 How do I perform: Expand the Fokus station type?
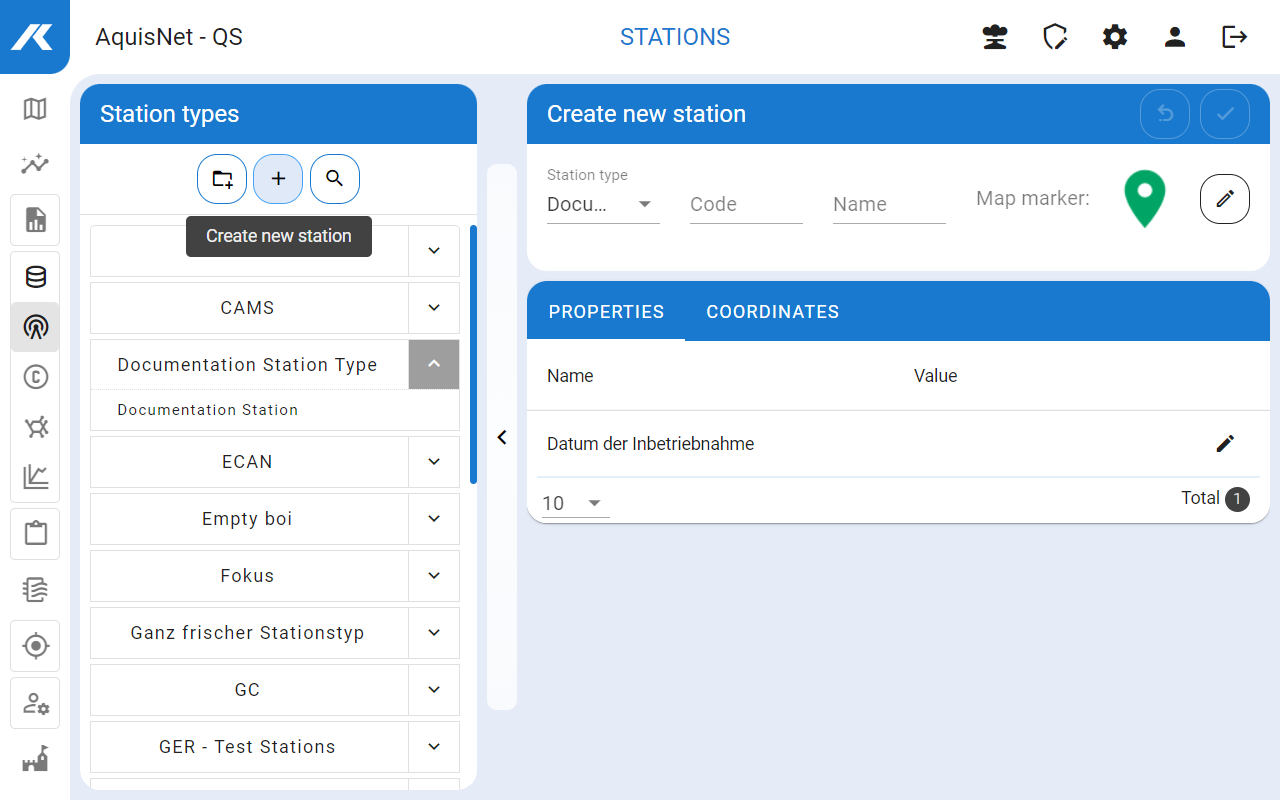[x=434, y=576]
